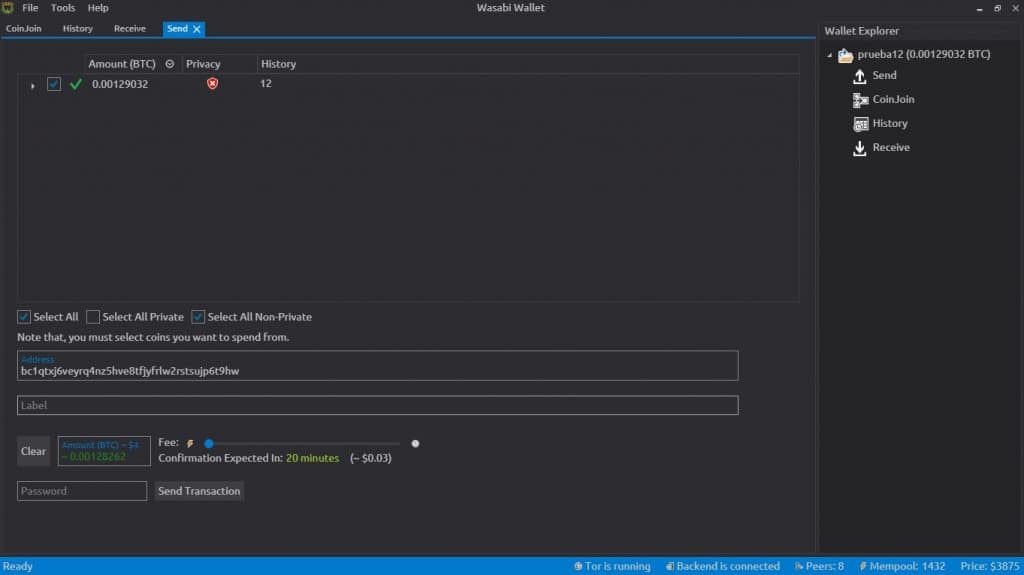Click the Wasabi Wallet logo icon

pos(8,8)
